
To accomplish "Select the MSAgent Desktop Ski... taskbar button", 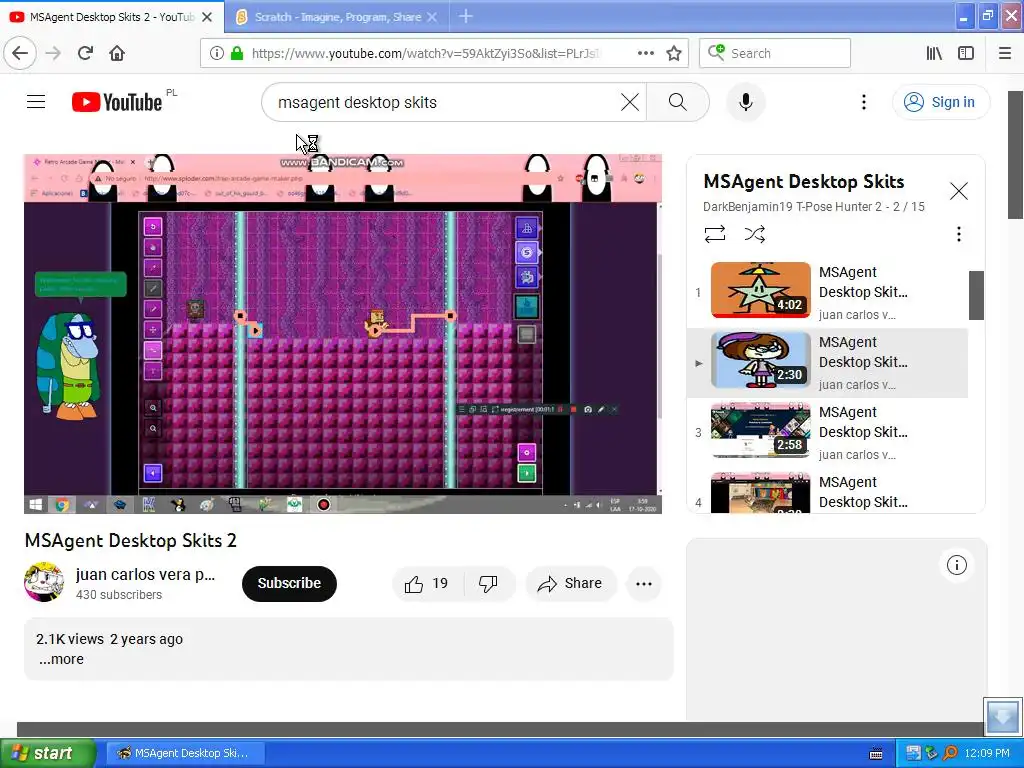I will [185, 753].
